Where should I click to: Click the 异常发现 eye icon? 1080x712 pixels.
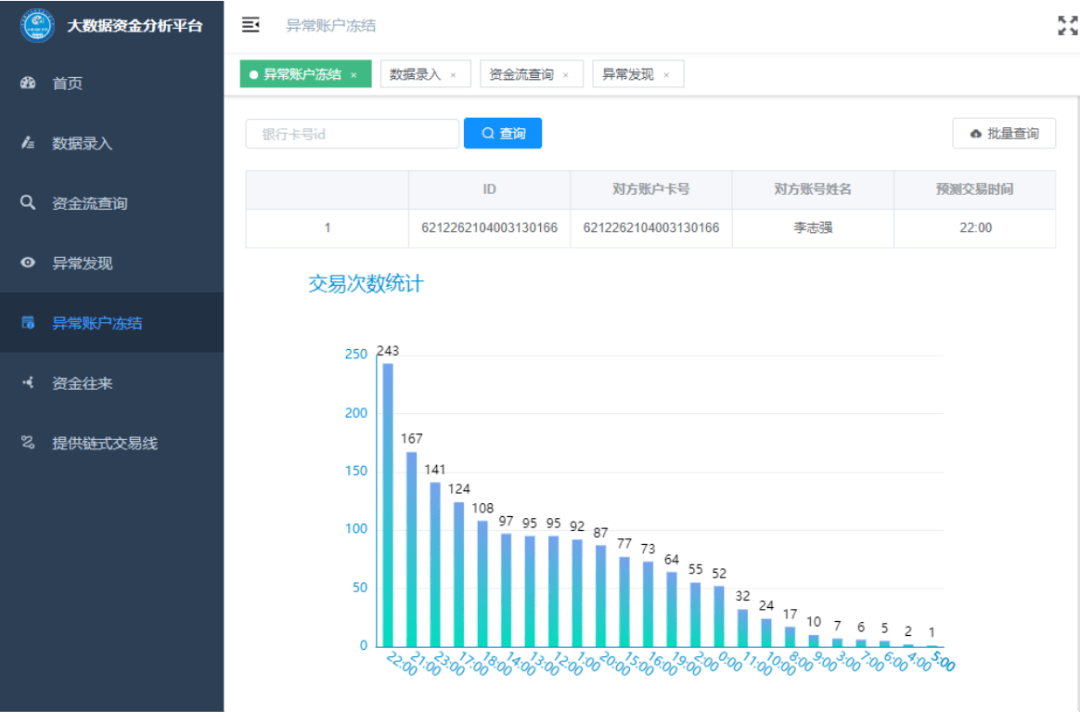click(28, 262)
